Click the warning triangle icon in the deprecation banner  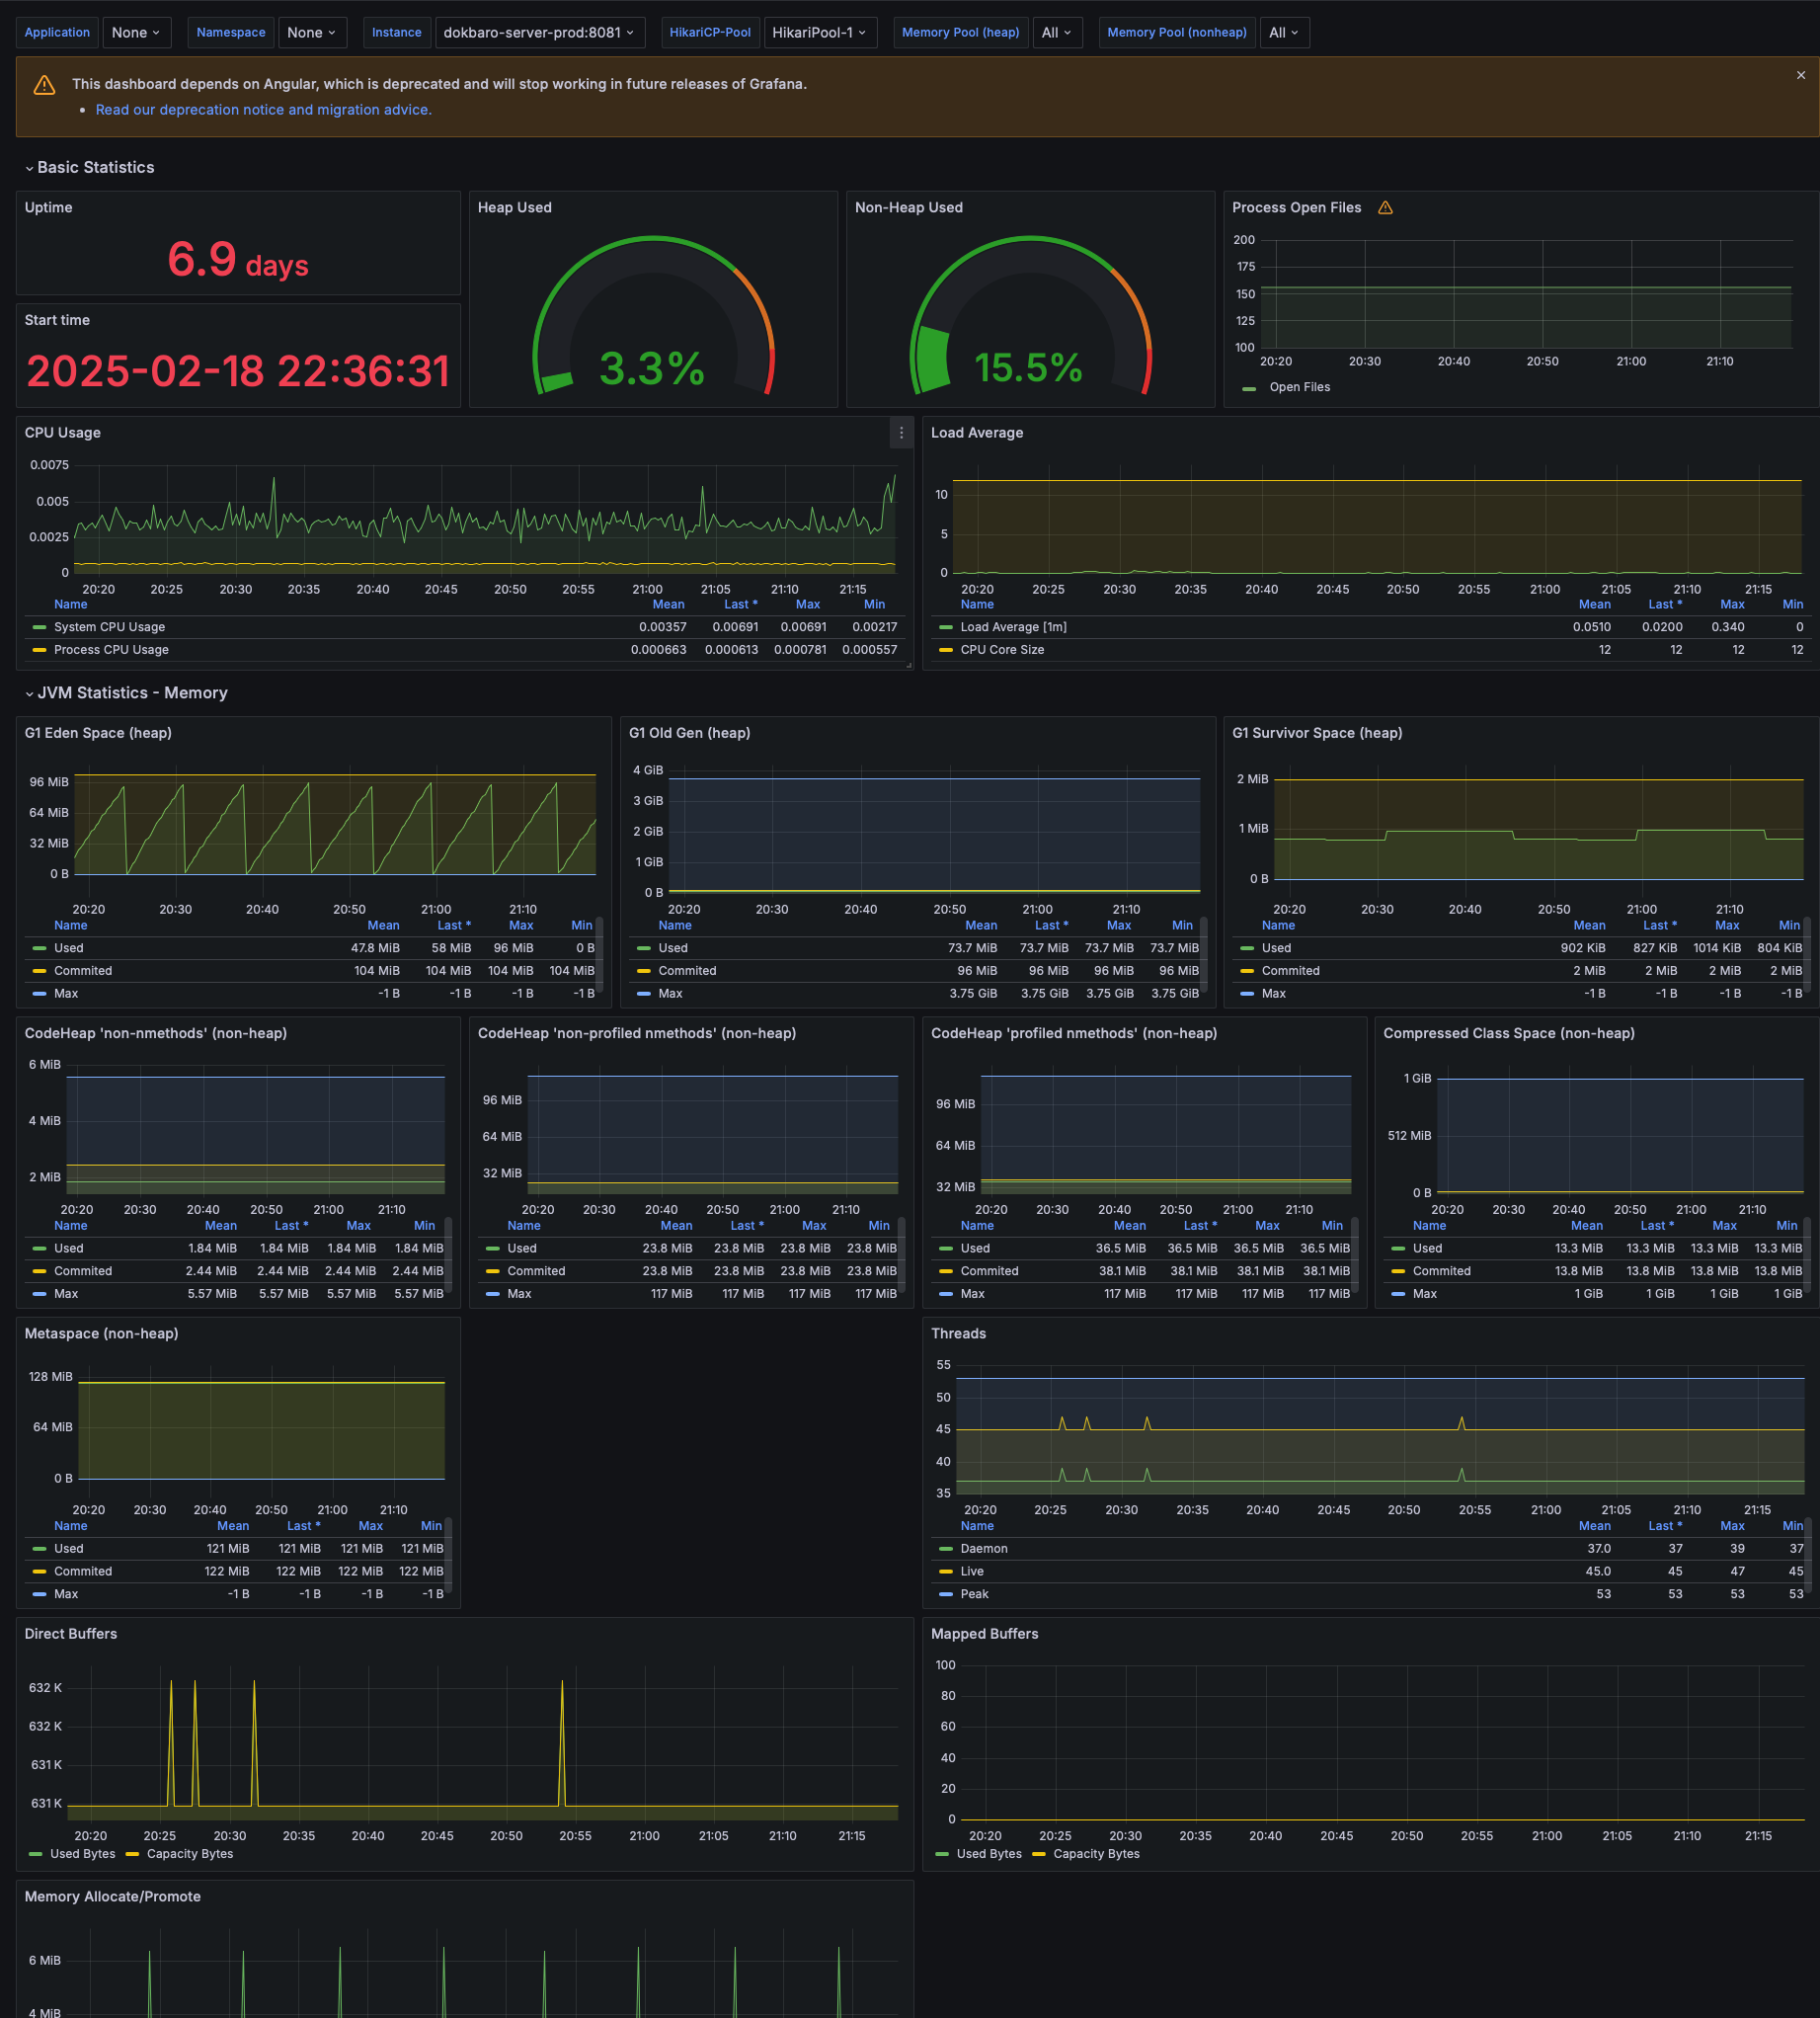point(44,85)
